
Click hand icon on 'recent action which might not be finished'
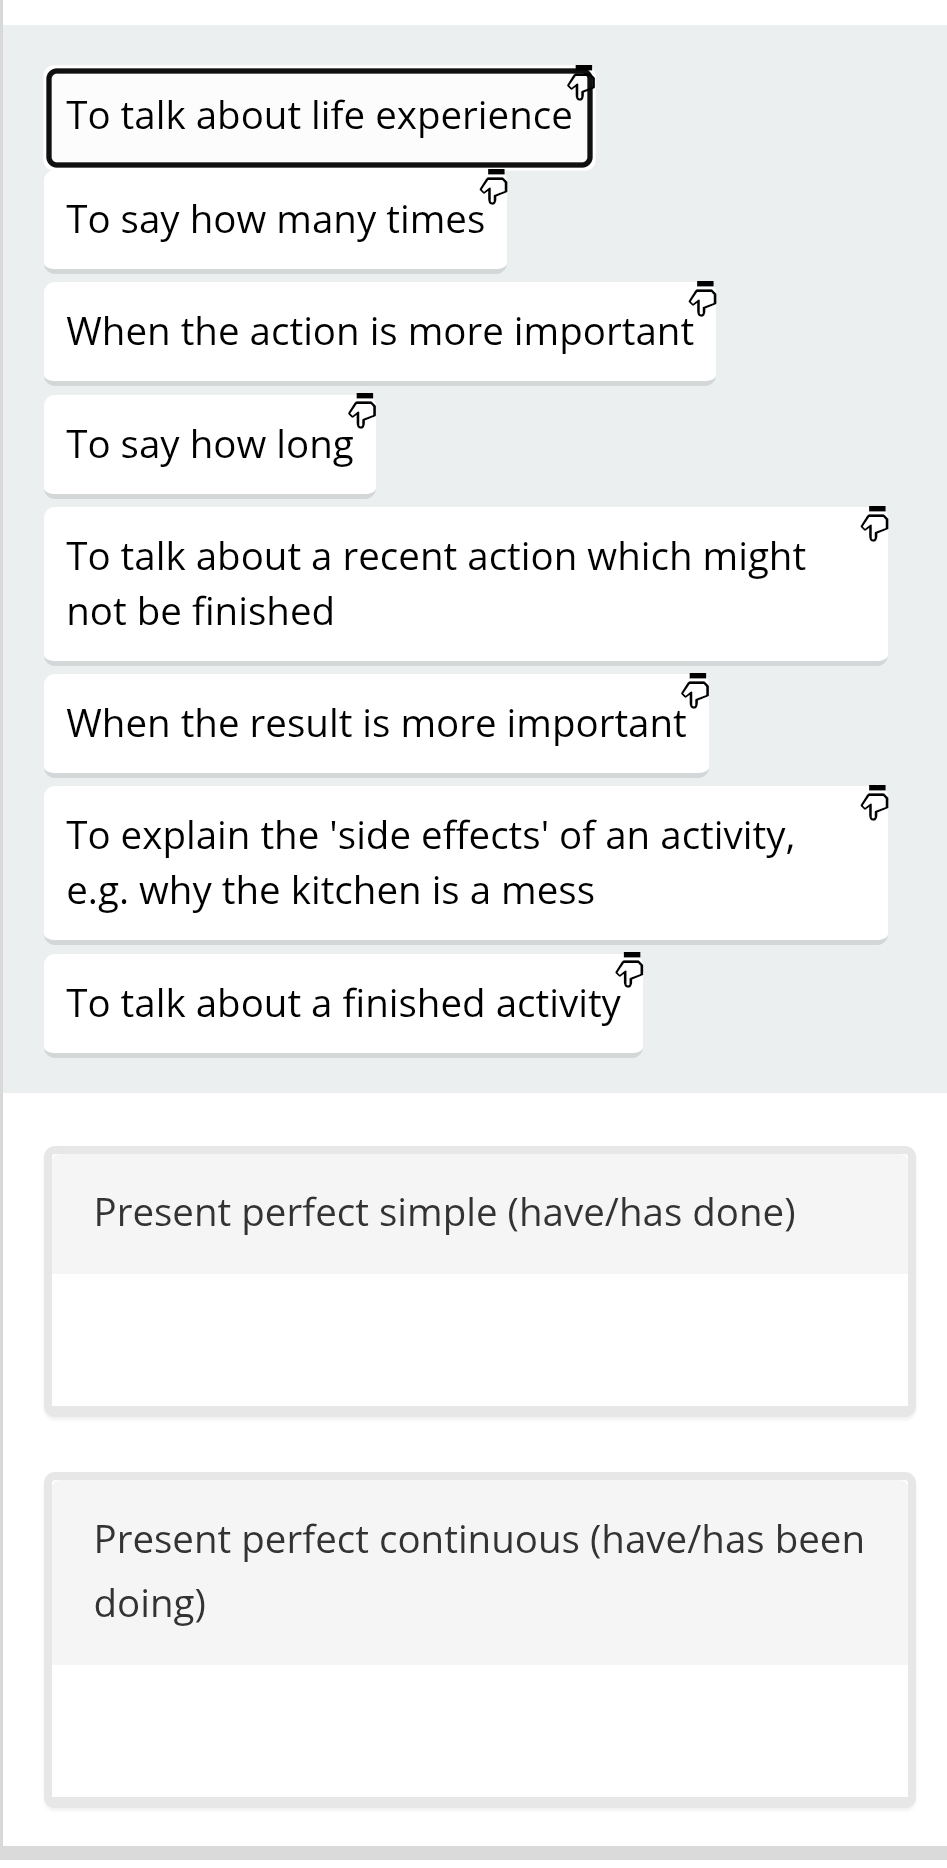point(875,522)
